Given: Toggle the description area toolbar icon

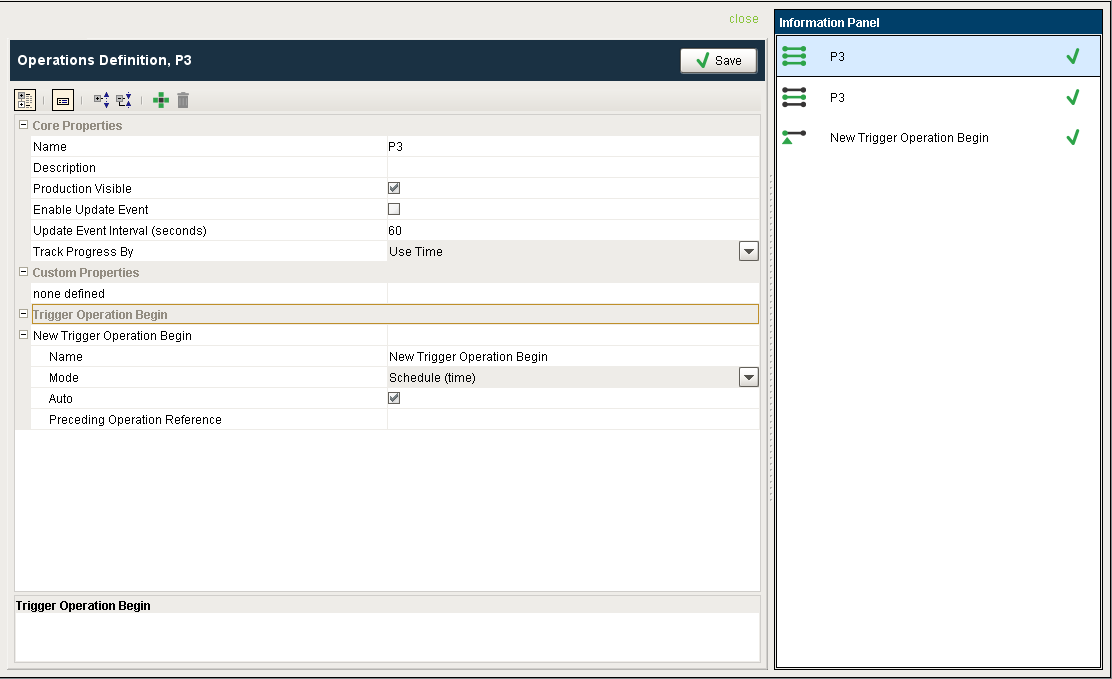Looking at the screenshot, I should pos(63,100).
